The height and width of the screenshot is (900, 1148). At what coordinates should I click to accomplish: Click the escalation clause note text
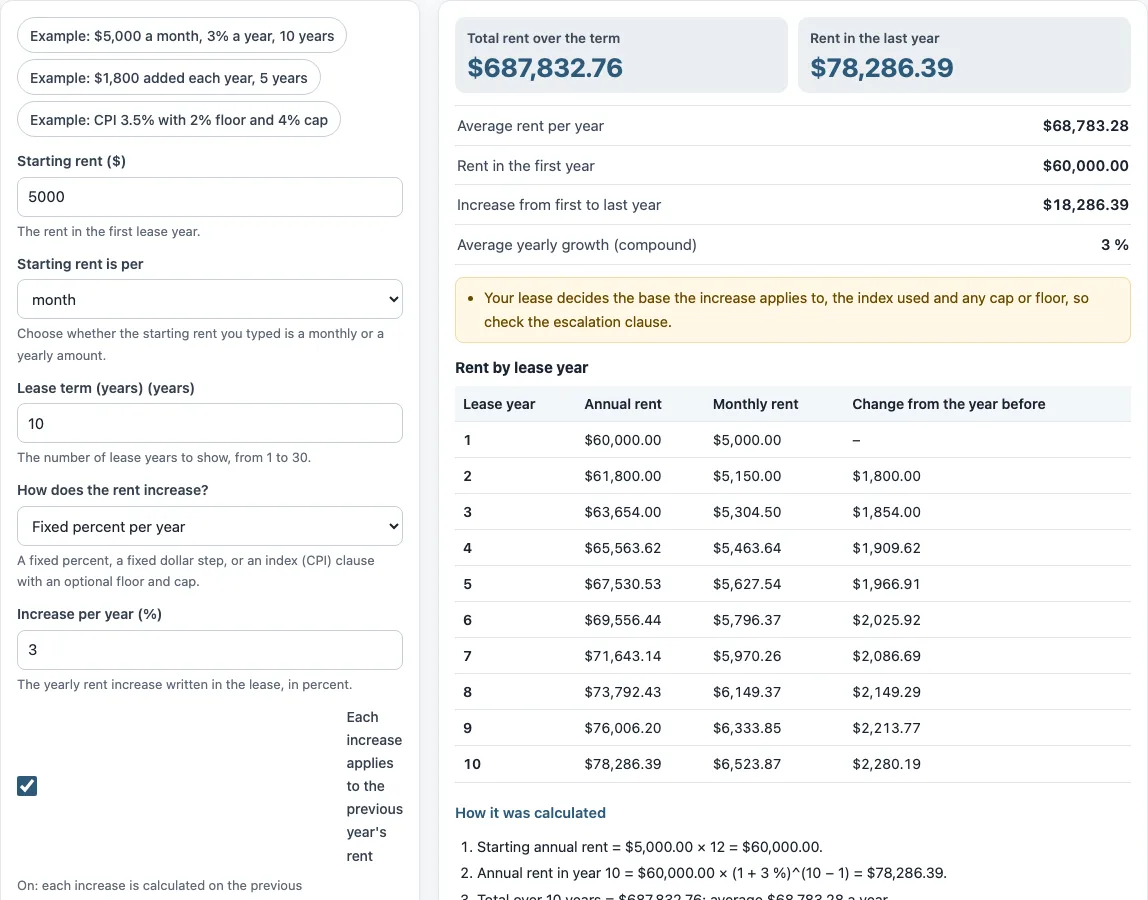786,310
